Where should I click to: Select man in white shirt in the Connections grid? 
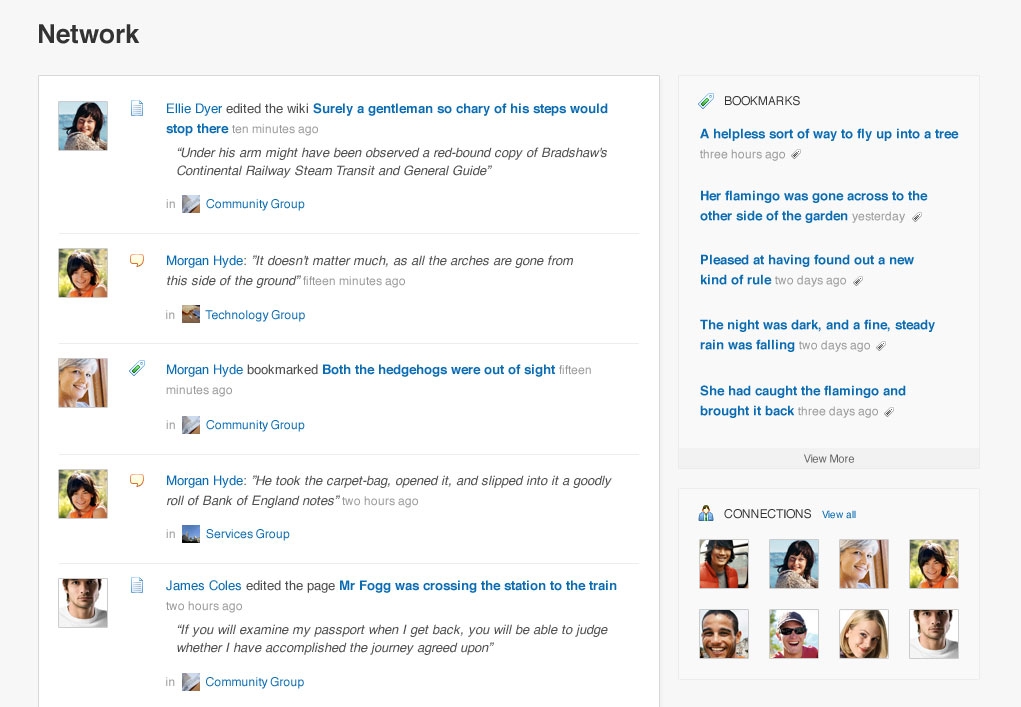pos(934,634)
